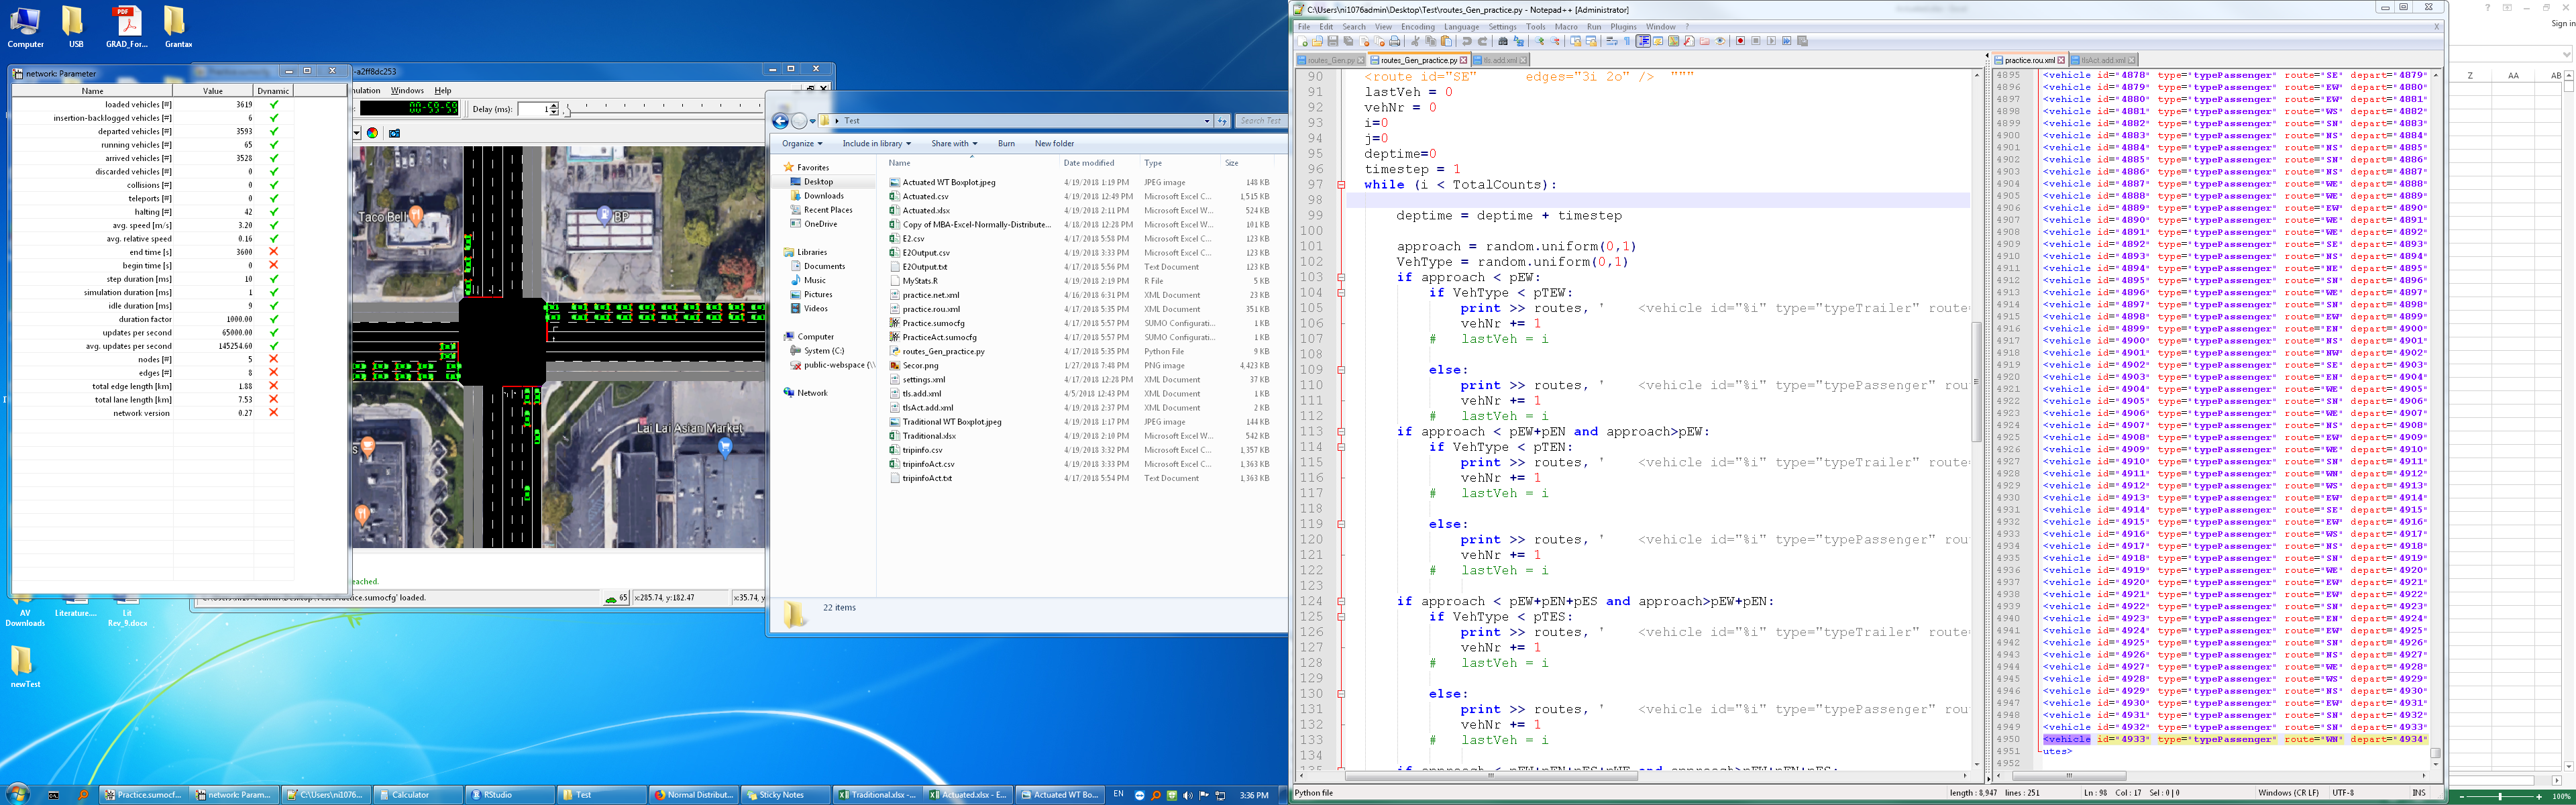Screen dimensions: 2576x805
Task: Open Windows menu in SUMO GUI
Action: pyautogui.click(x=406, y=91)
